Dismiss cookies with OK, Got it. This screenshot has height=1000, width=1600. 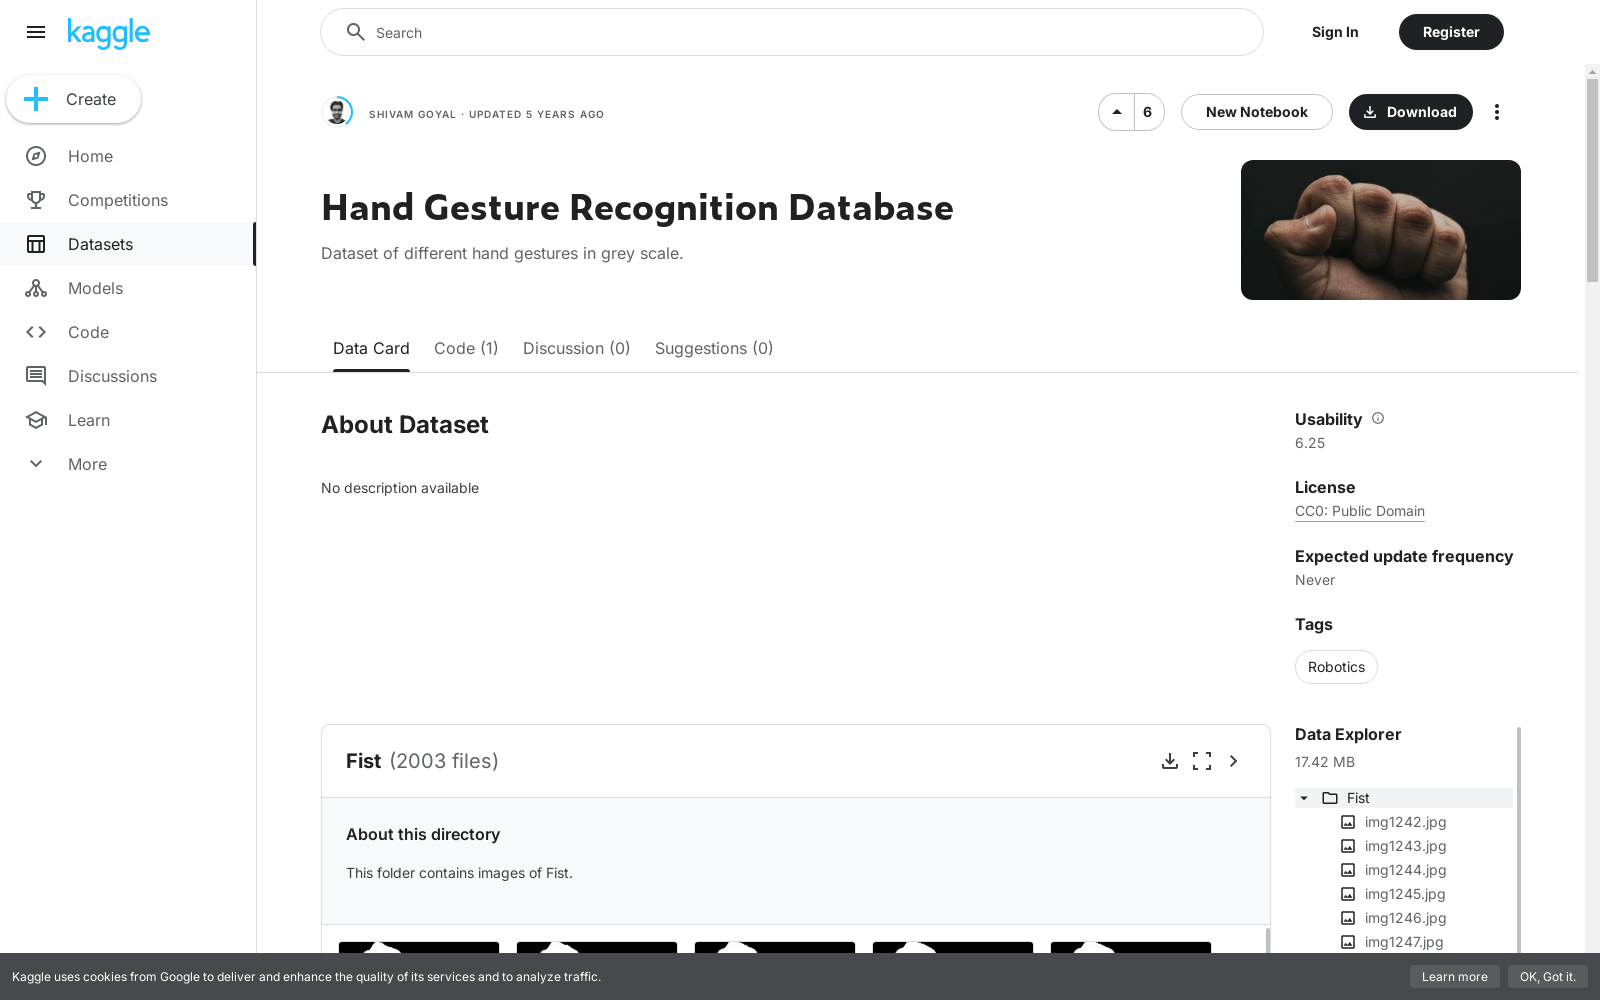tap(1547, 977)
